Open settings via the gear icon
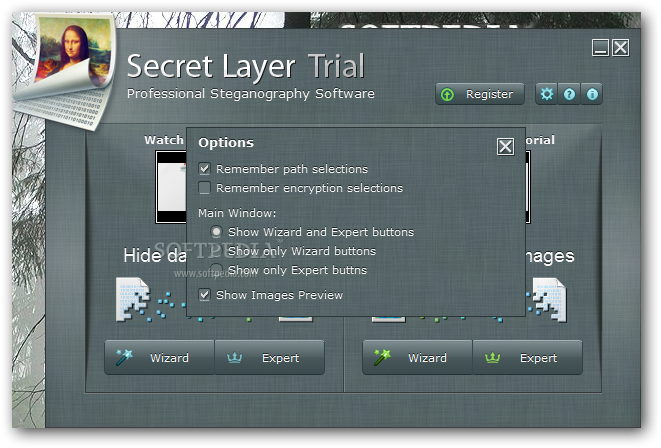661x448 pixels. click(546, 94)
